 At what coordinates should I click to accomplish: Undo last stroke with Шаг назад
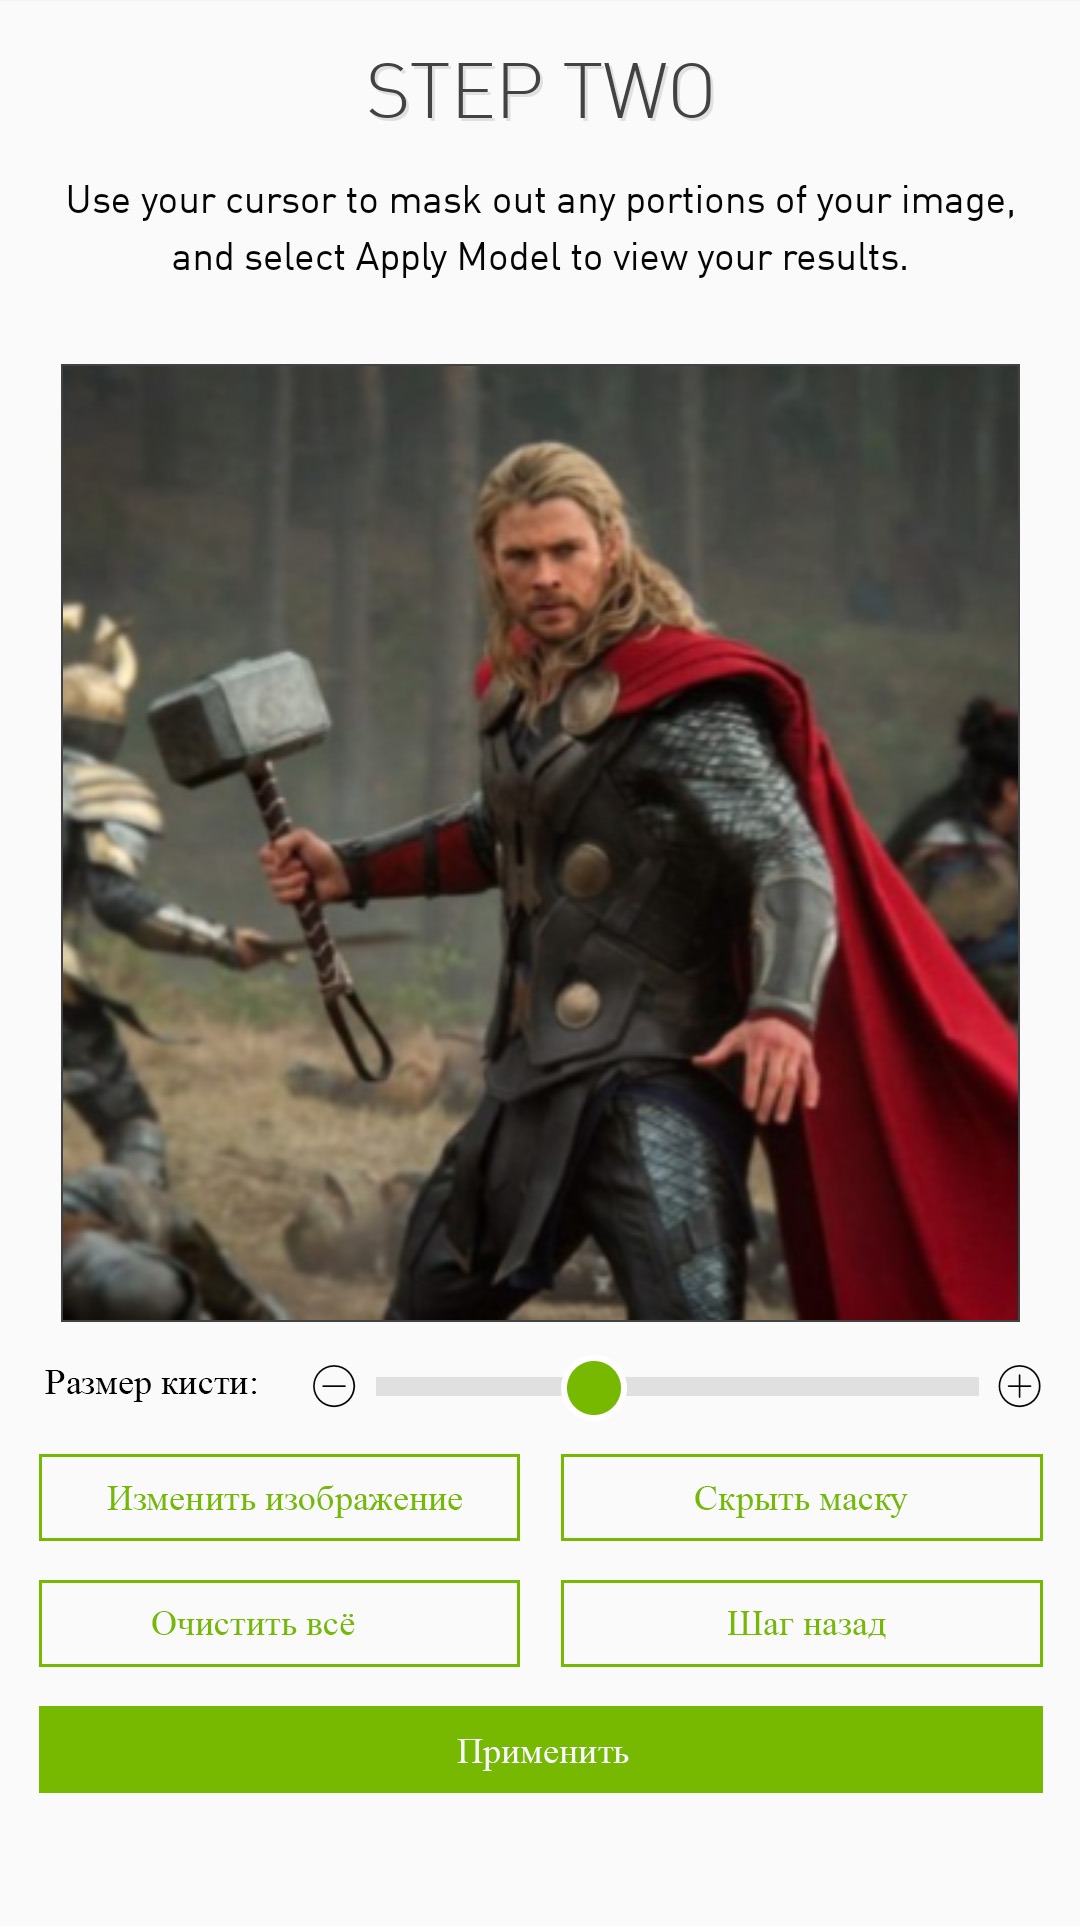pyautogui.click(x=802, y=1623)
